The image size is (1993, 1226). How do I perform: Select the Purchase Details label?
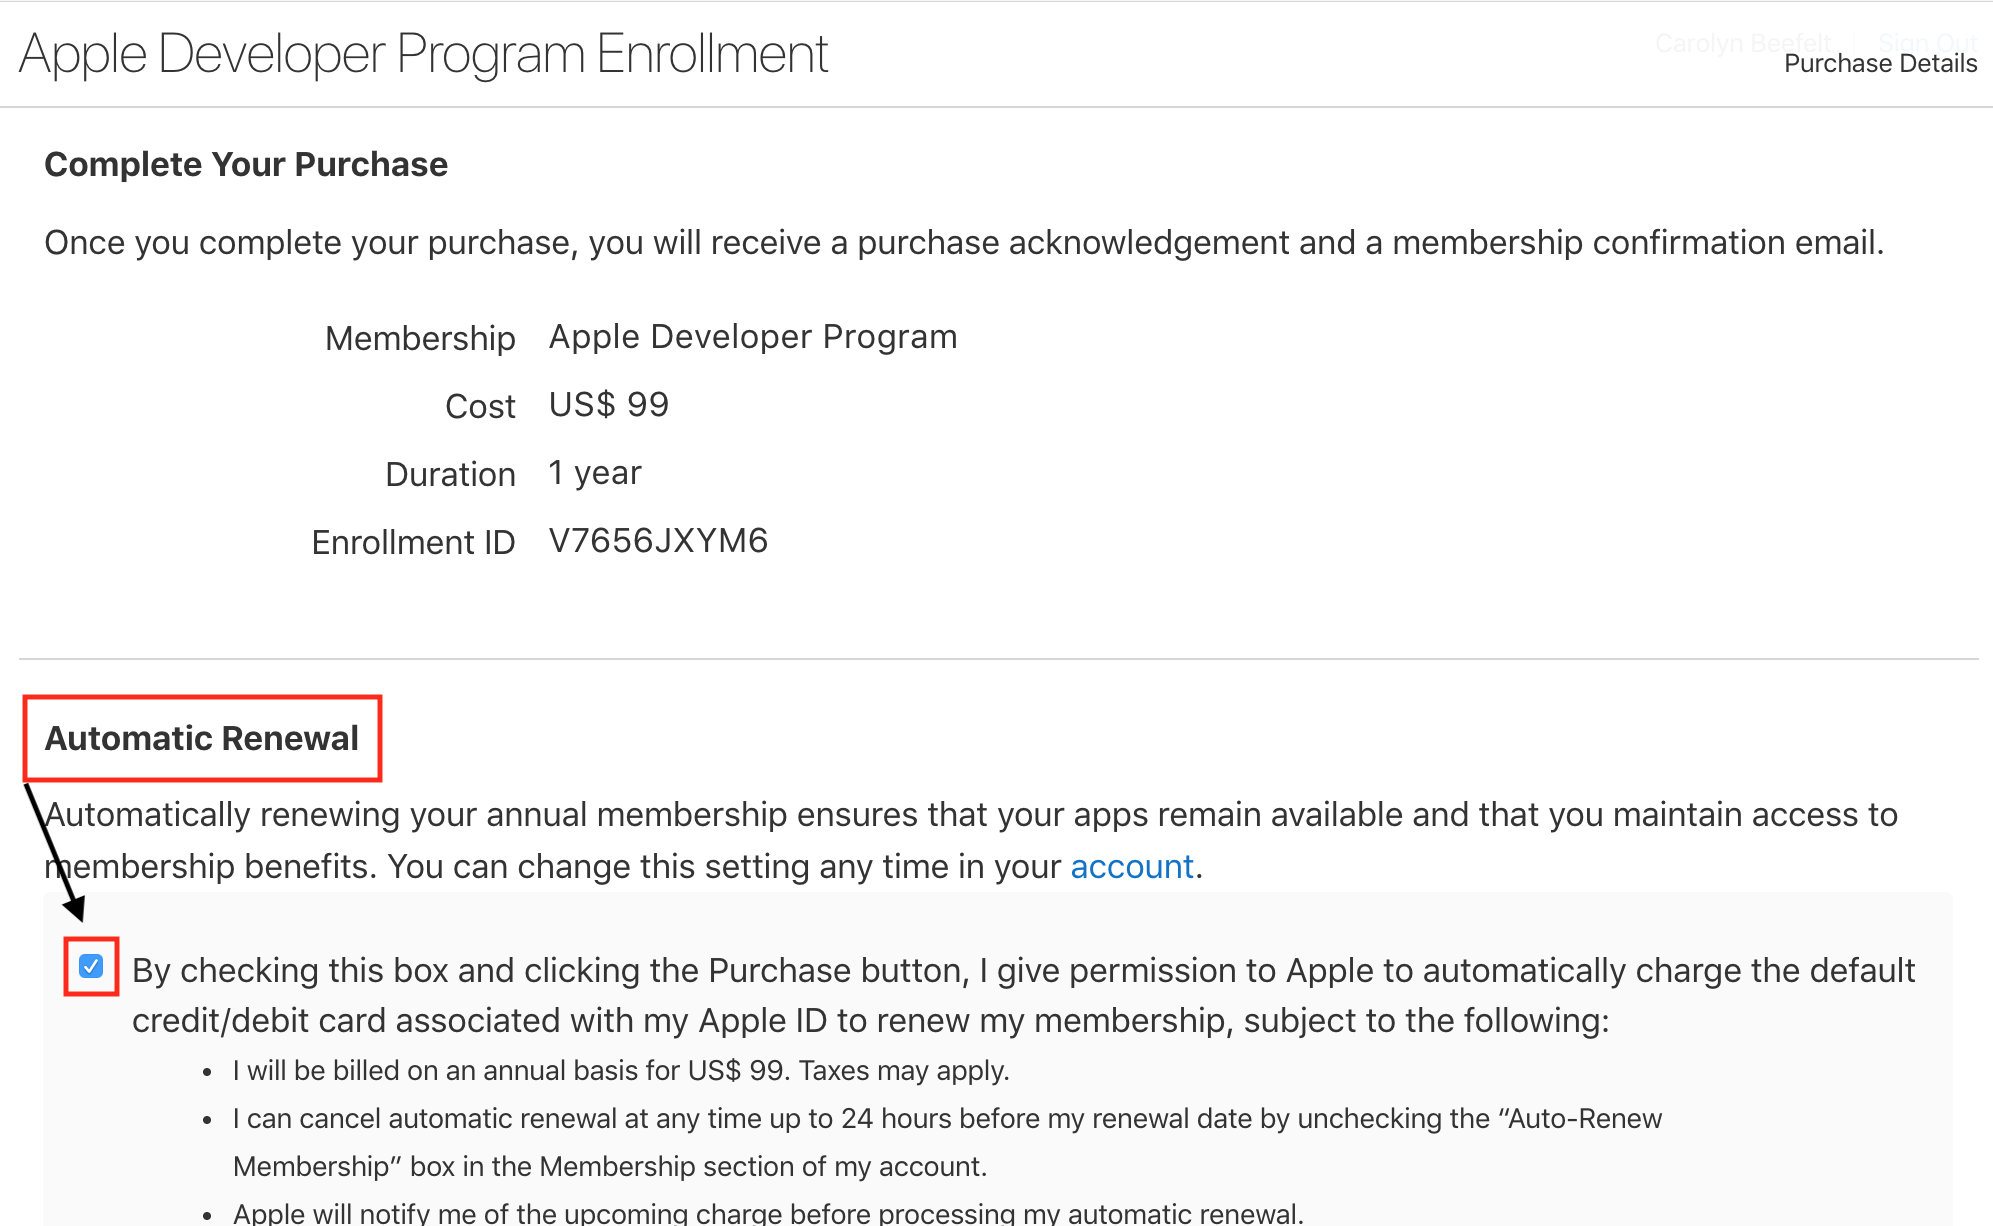point(1880,64)
